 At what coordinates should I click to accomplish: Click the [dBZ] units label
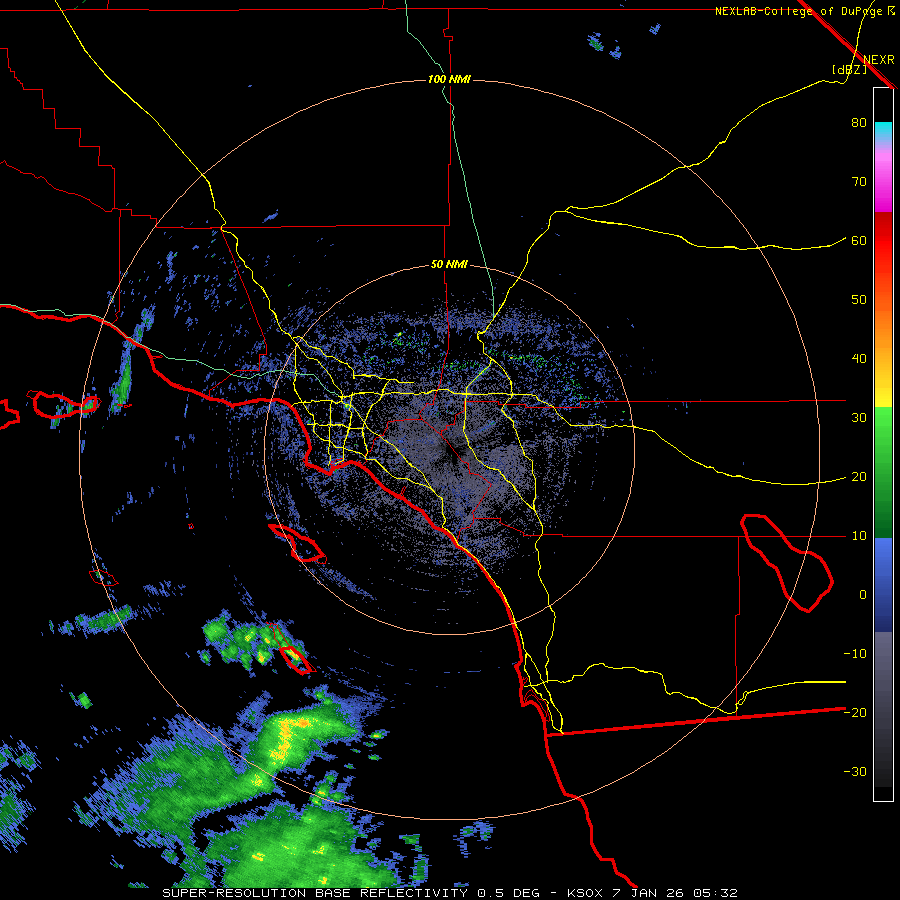[x=849, y=69]
